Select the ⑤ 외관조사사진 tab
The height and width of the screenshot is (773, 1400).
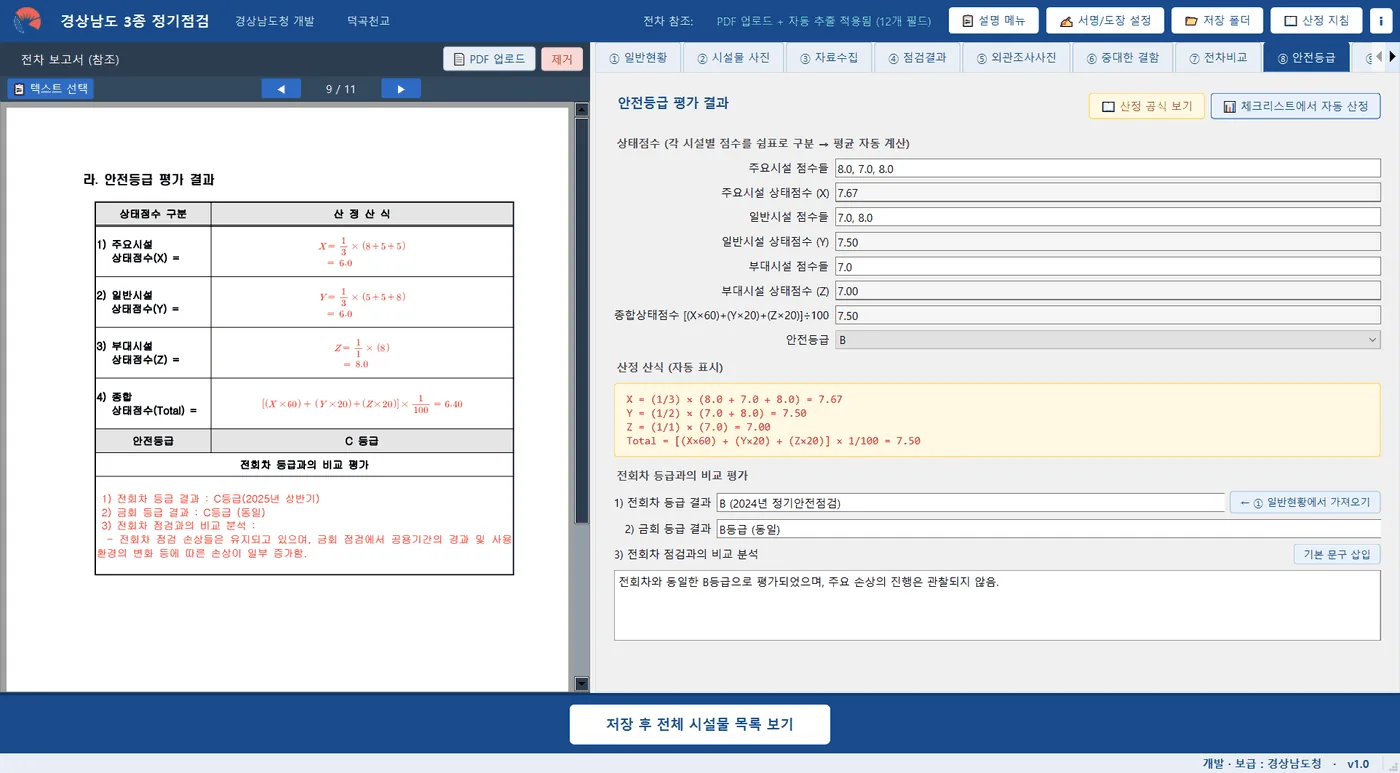pyautogui.click(x=1017, y=58)
